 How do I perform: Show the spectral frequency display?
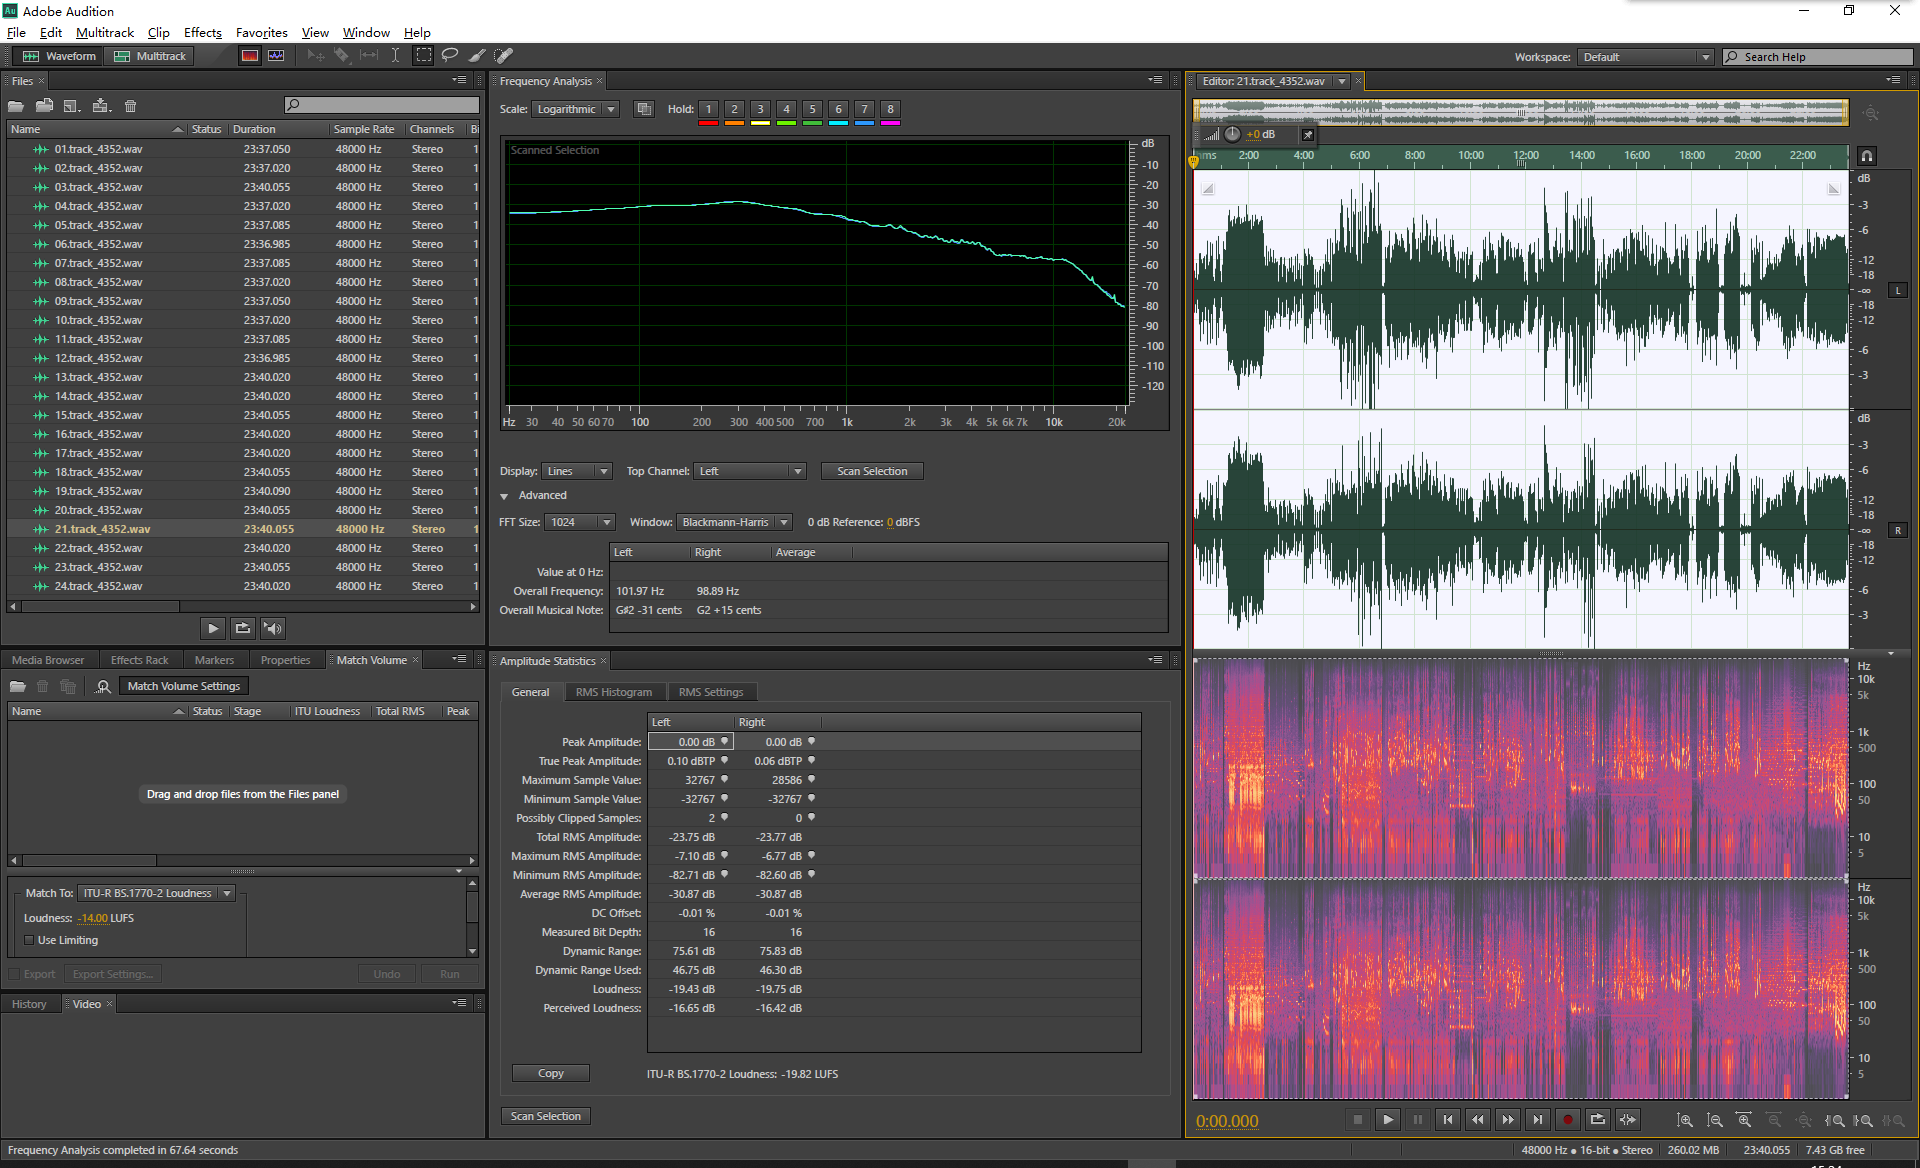tap(250, 56)
